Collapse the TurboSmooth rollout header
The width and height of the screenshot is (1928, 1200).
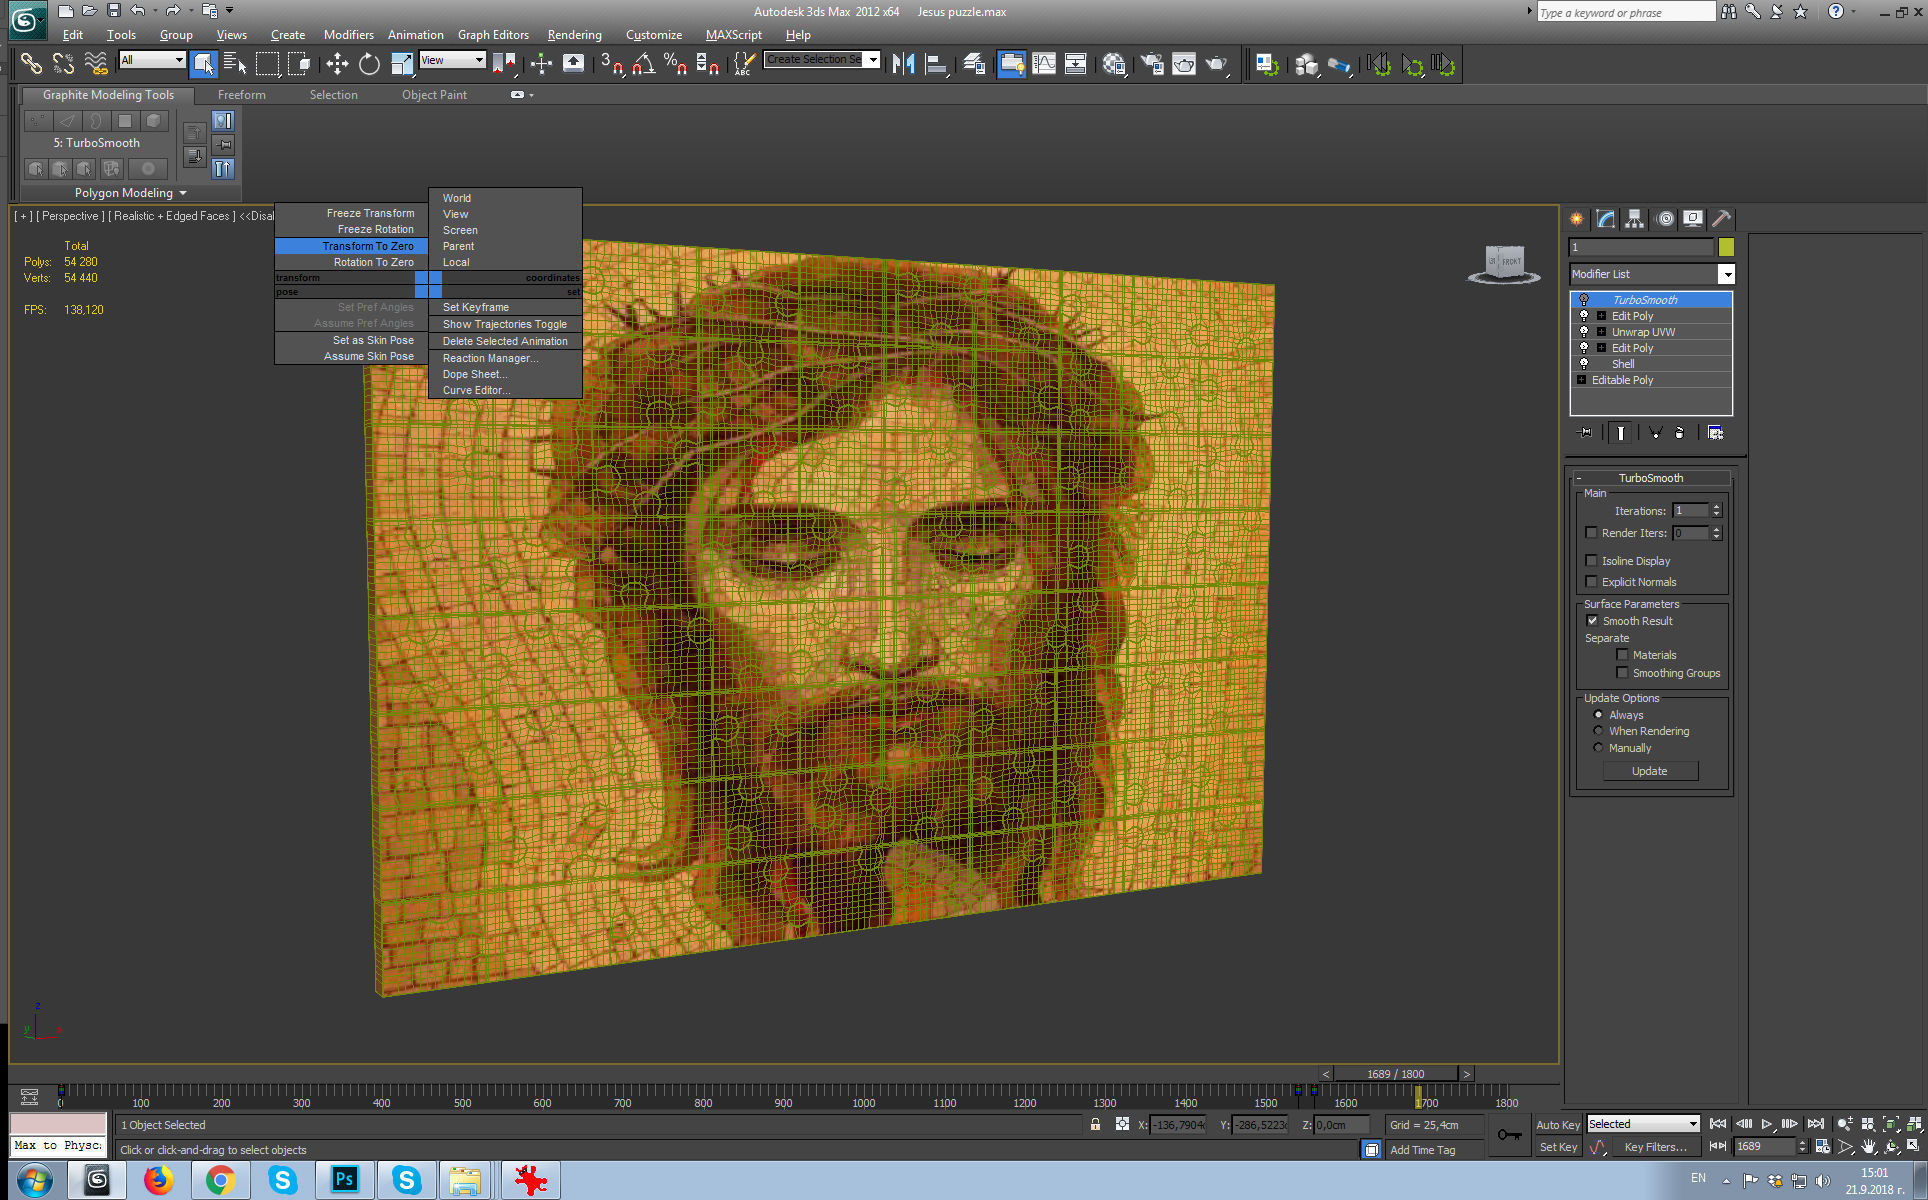click(1651, 478)
